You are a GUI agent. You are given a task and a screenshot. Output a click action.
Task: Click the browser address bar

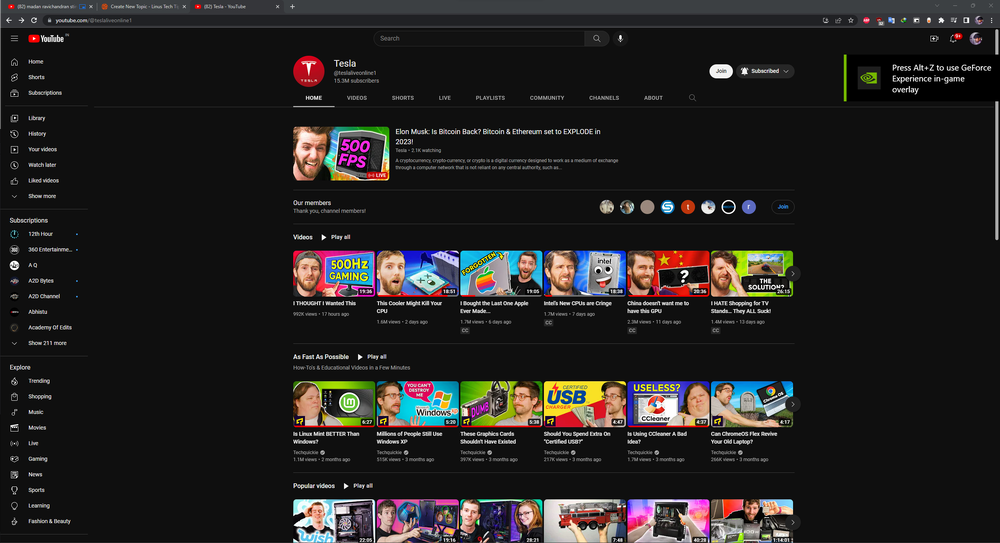pyautogui.click(x=434, y=20)
